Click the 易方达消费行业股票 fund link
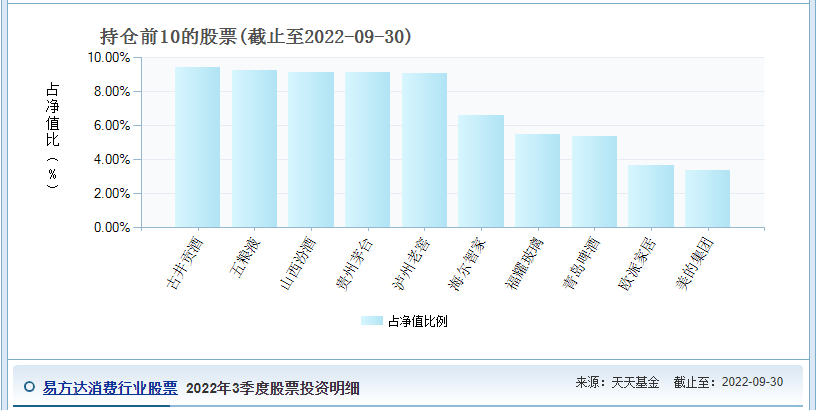This screenshot has height=410, width=817. point(110,388)
